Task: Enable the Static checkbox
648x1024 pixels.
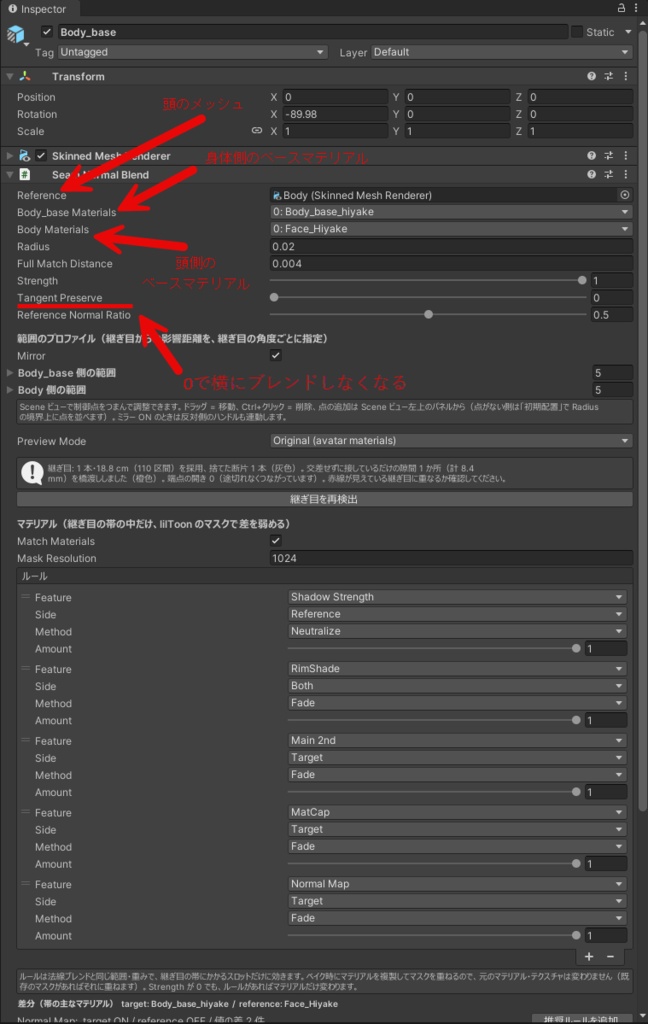Action: (x=577, y=31)
